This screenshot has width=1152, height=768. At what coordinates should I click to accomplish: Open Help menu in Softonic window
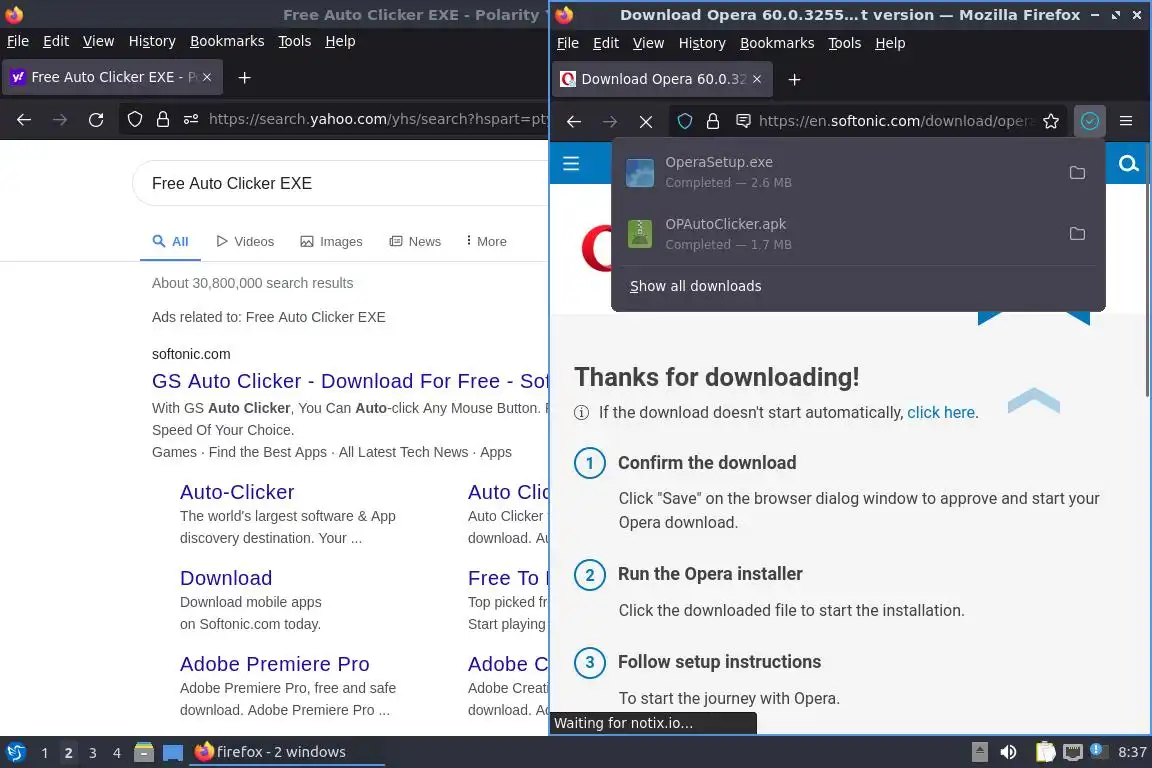(x=890, y=43)
